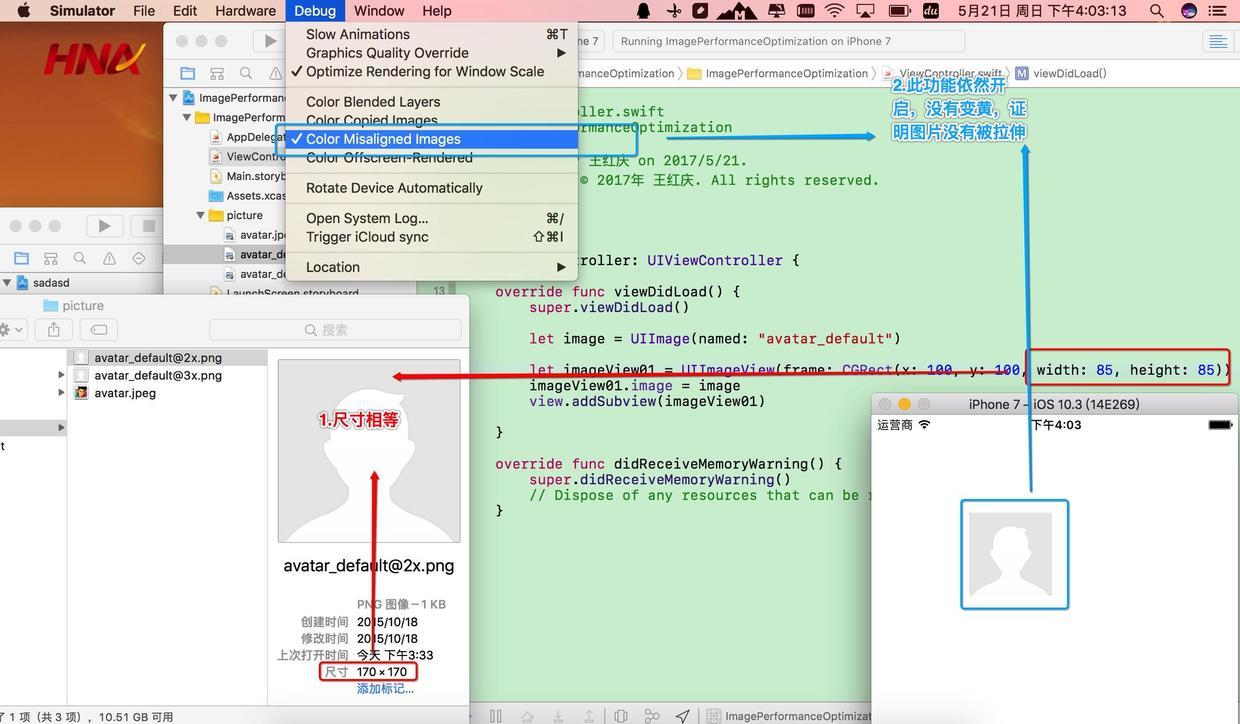Select Main.storyboard in navigator

coord(247,176)
